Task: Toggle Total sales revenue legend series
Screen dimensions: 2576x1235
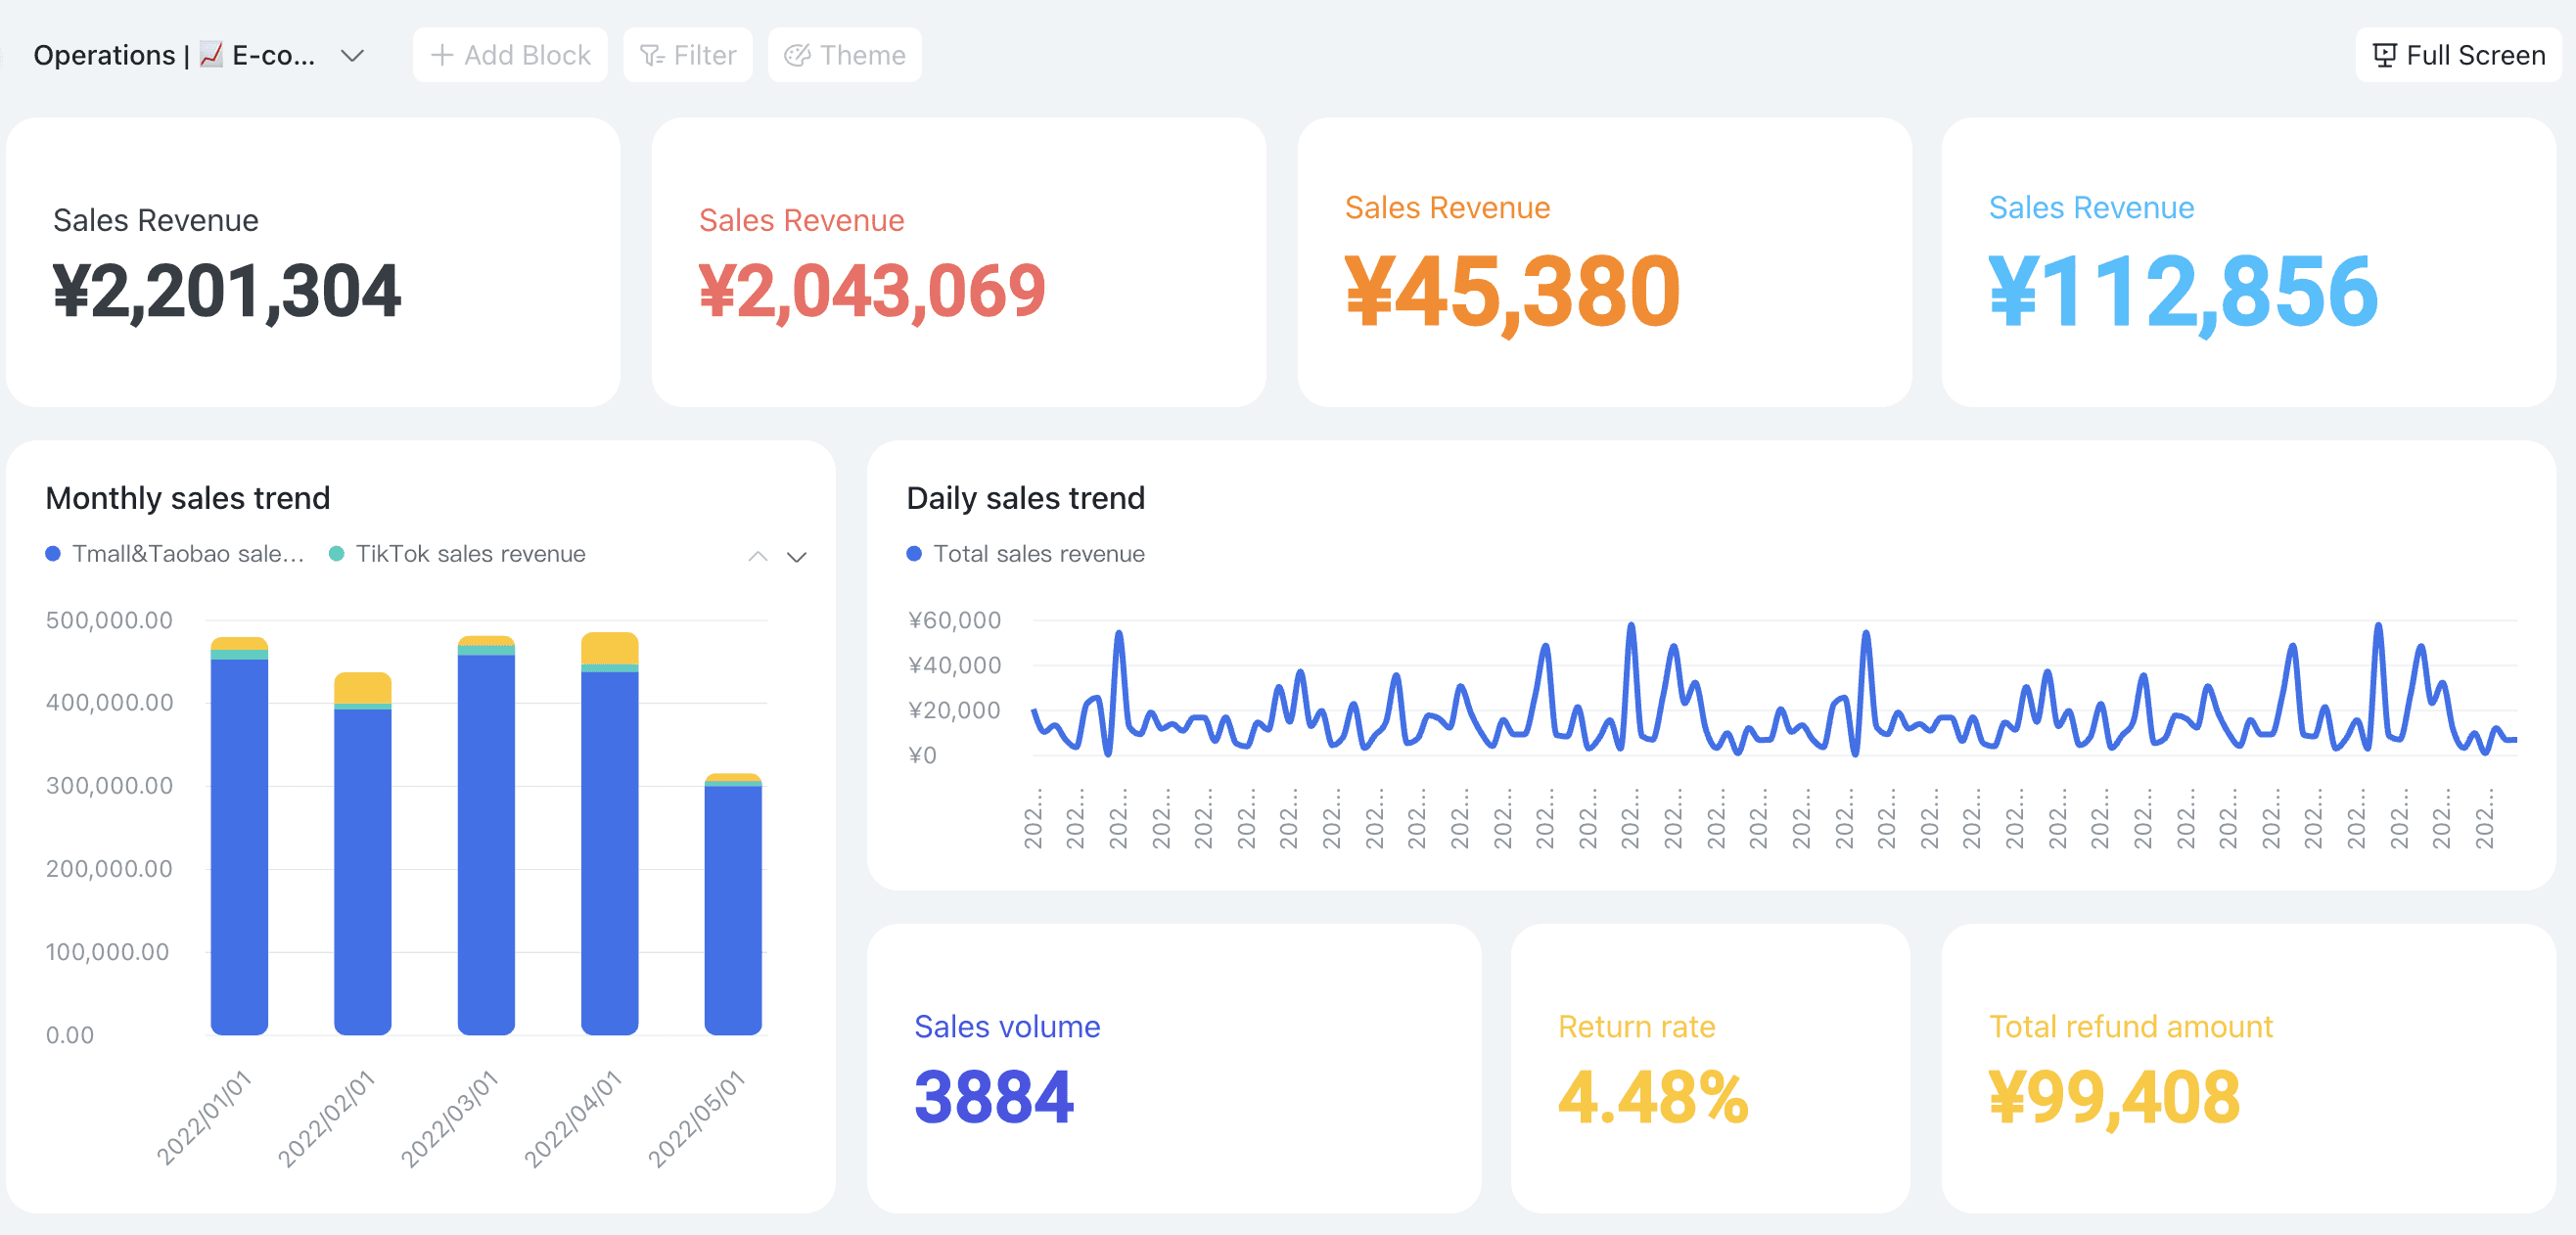Action: (1038, 554)
